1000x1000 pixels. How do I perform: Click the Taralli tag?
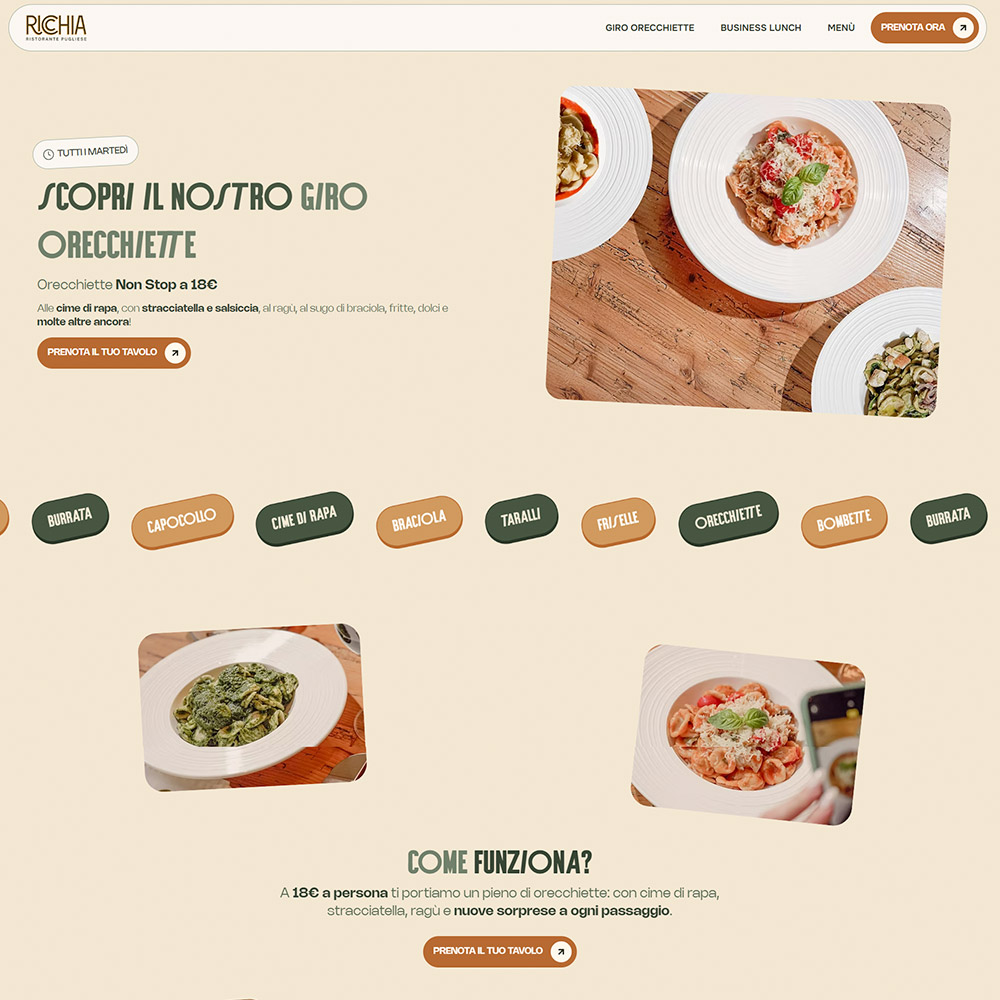click(x=521, y=518)
